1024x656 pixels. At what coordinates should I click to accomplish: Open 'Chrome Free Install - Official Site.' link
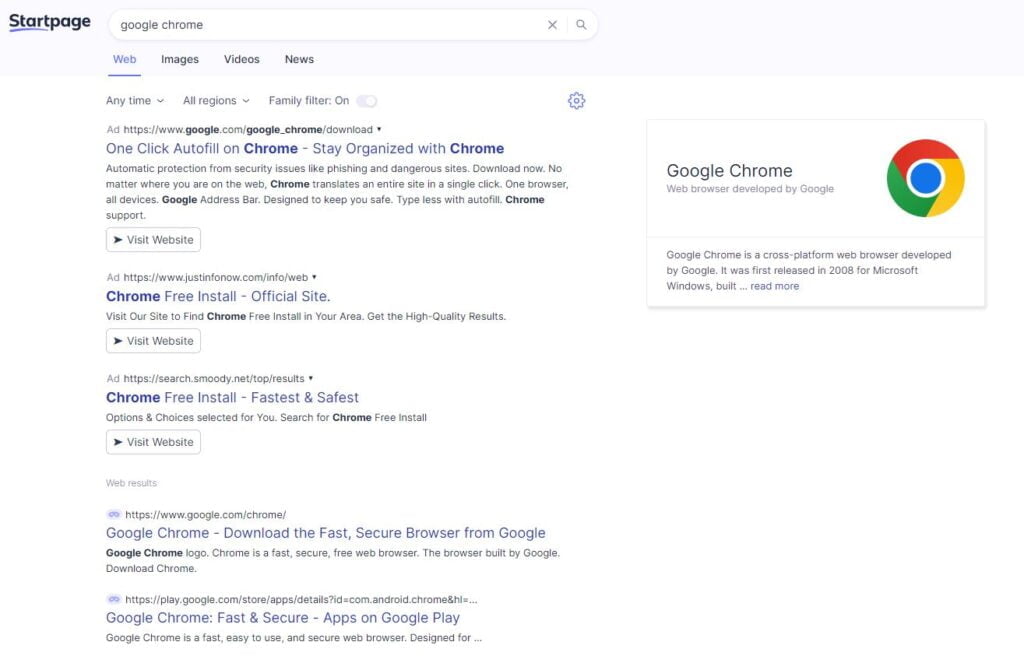218,296
